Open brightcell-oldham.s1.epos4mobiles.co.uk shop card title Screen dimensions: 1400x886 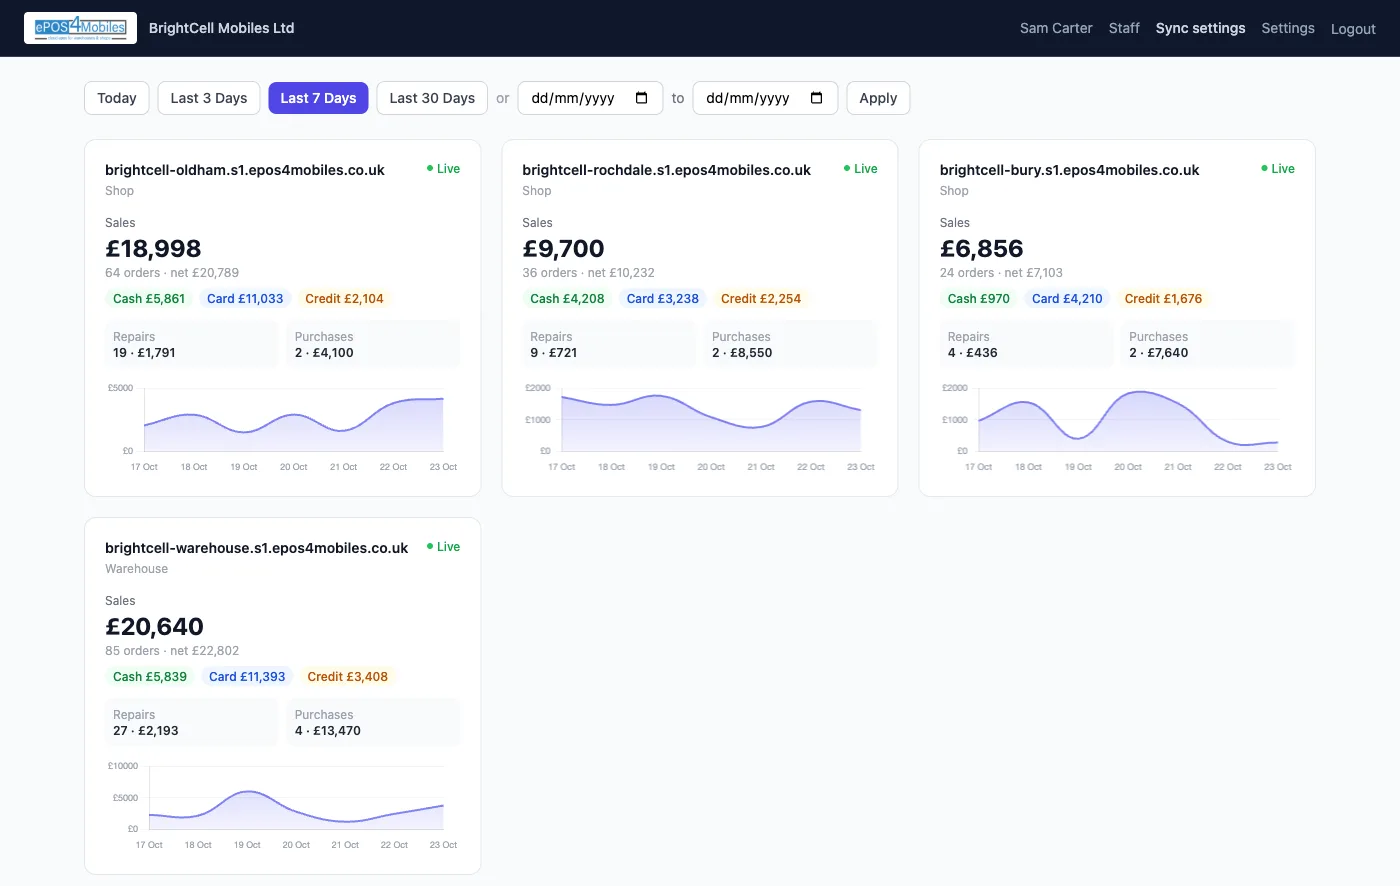pyautogui.click(x=245, y=170)
